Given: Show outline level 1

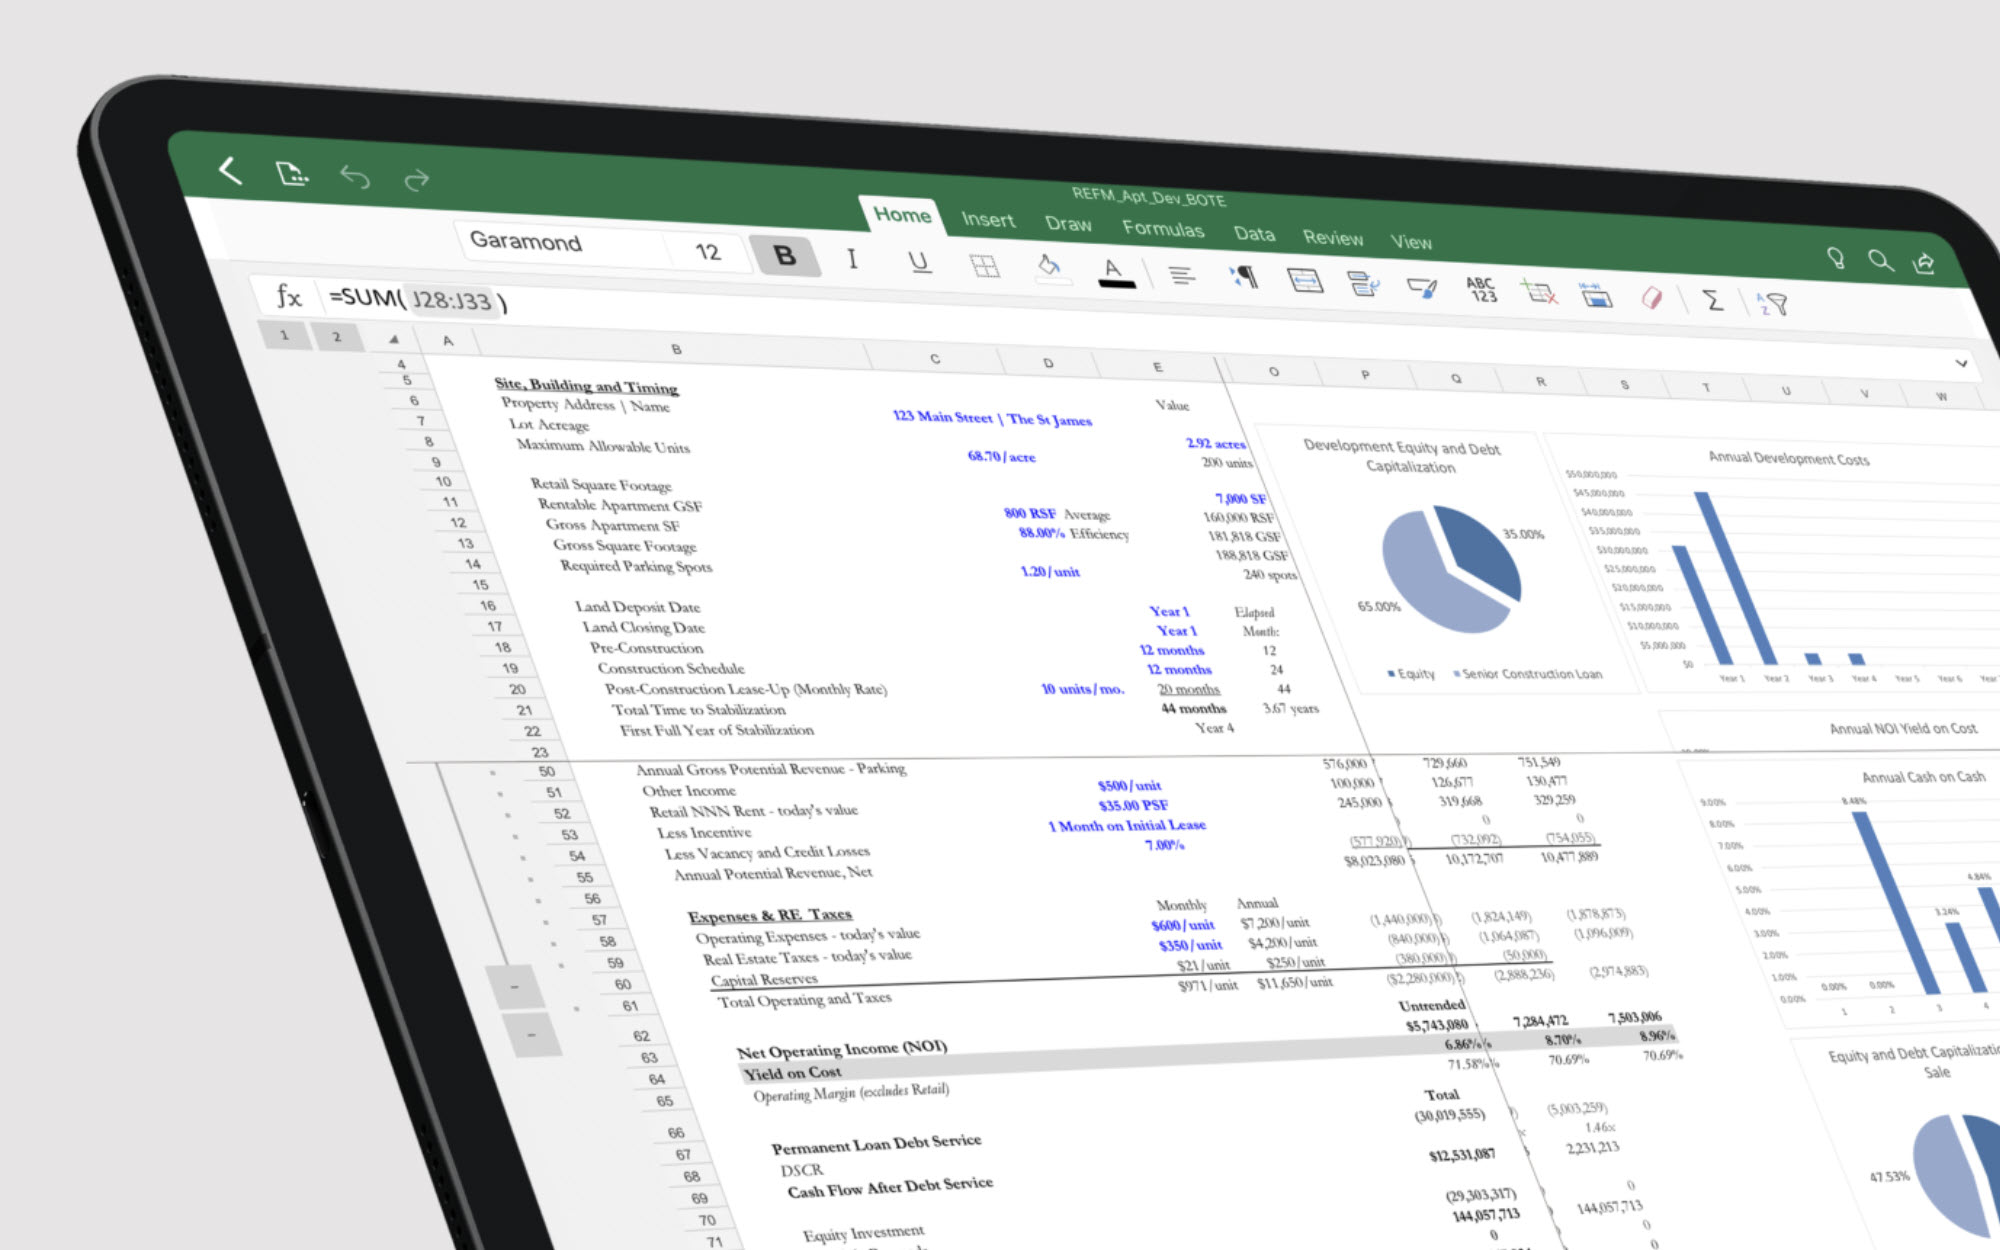Looking at the screenshot, I should [x=284, y=334].
